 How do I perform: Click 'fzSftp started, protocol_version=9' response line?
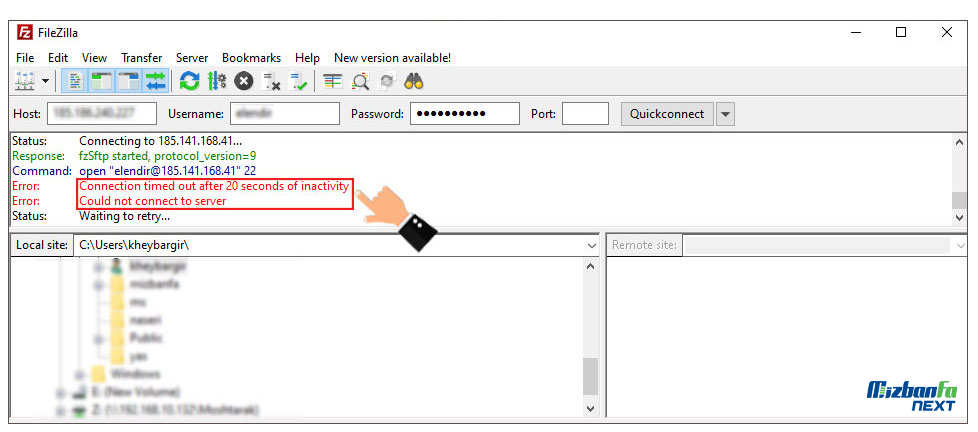(168, 156)
